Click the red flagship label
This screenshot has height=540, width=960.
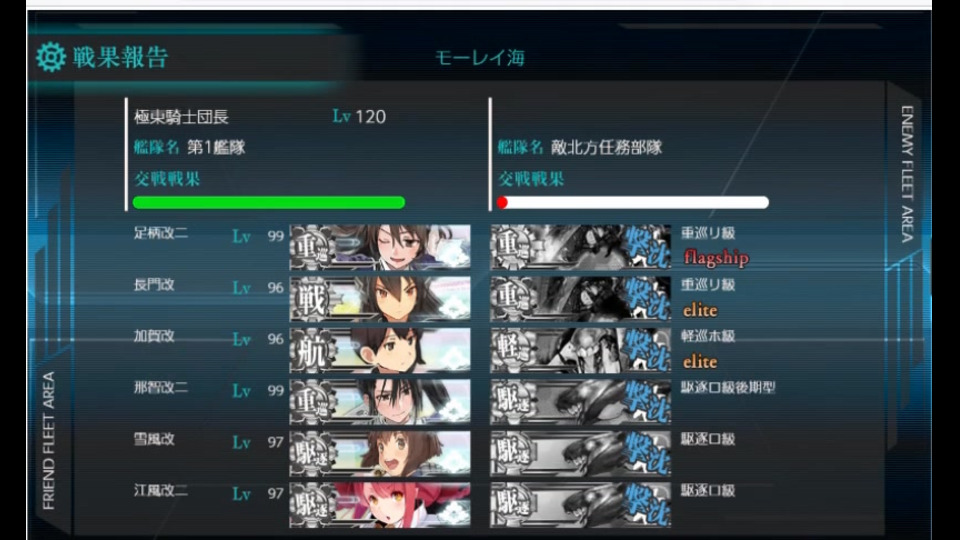[716, 258]
